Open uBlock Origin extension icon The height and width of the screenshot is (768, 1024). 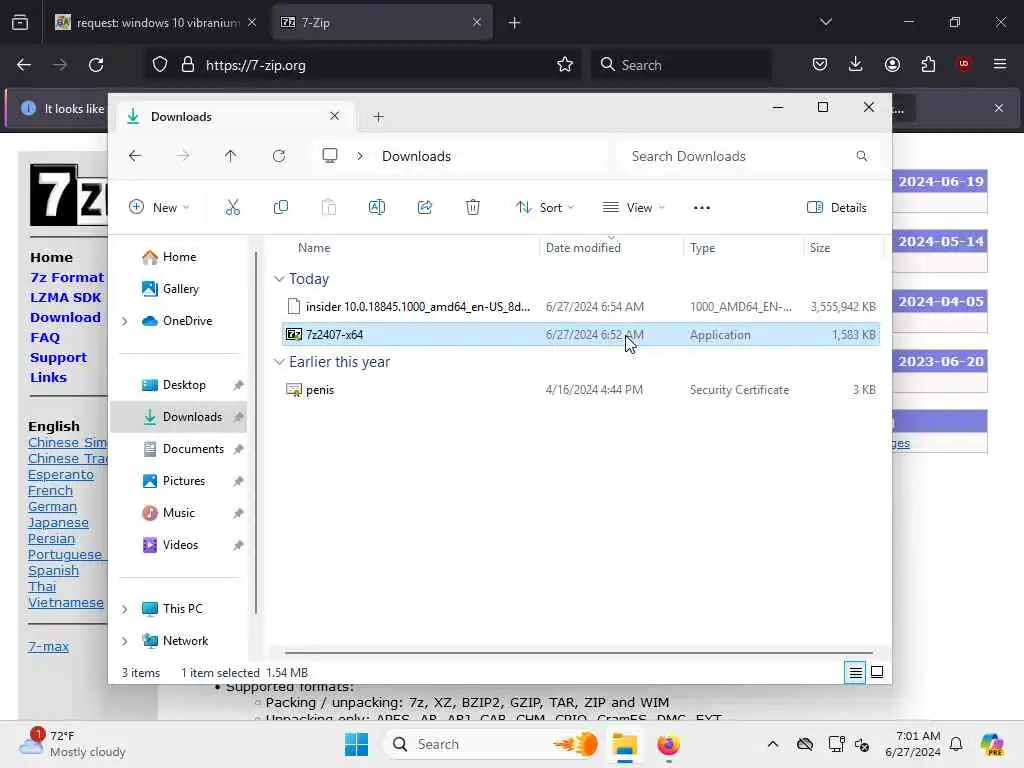click(x=964, y=64)
